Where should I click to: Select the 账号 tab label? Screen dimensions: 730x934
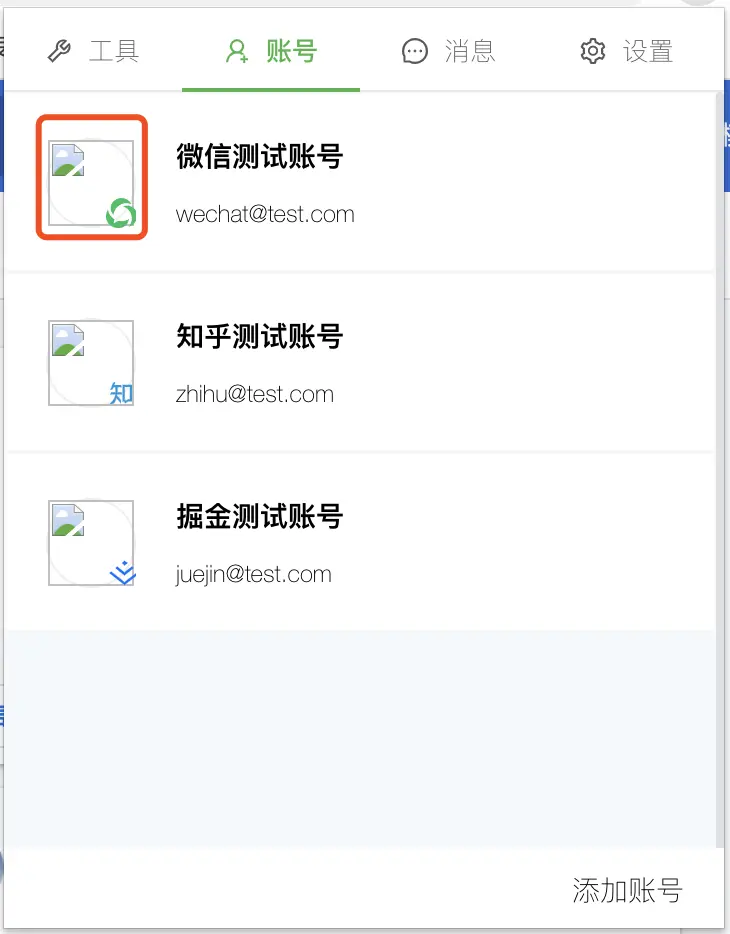pos(291,51)
